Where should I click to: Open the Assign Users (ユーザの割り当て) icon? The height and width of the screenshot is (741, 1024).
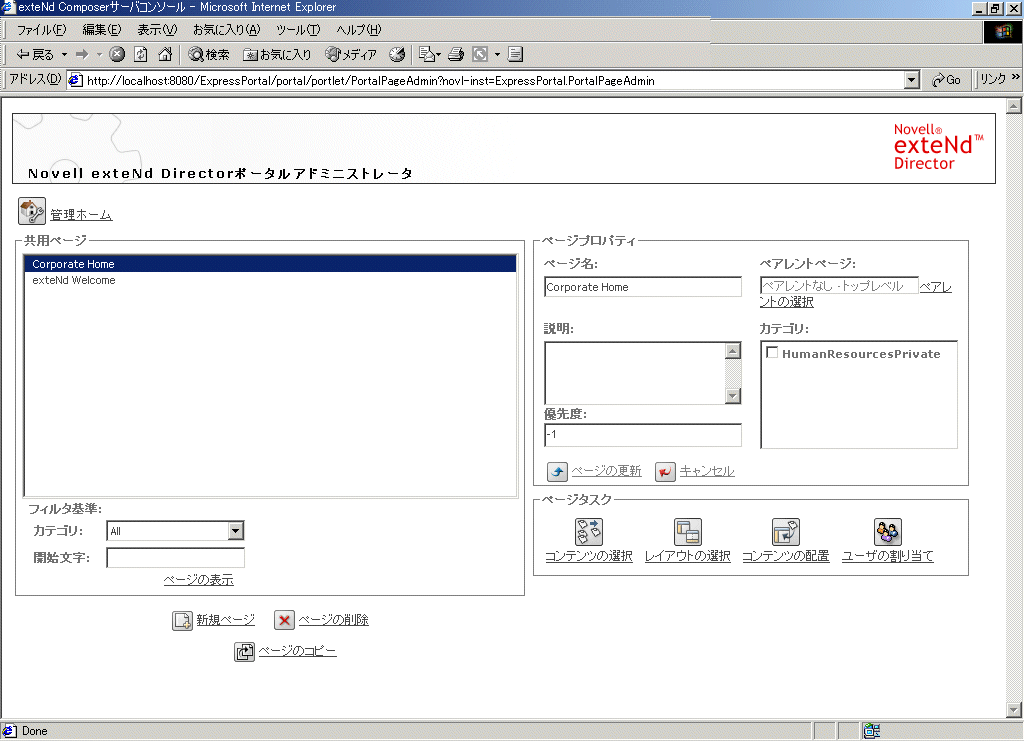coord(888,531)
